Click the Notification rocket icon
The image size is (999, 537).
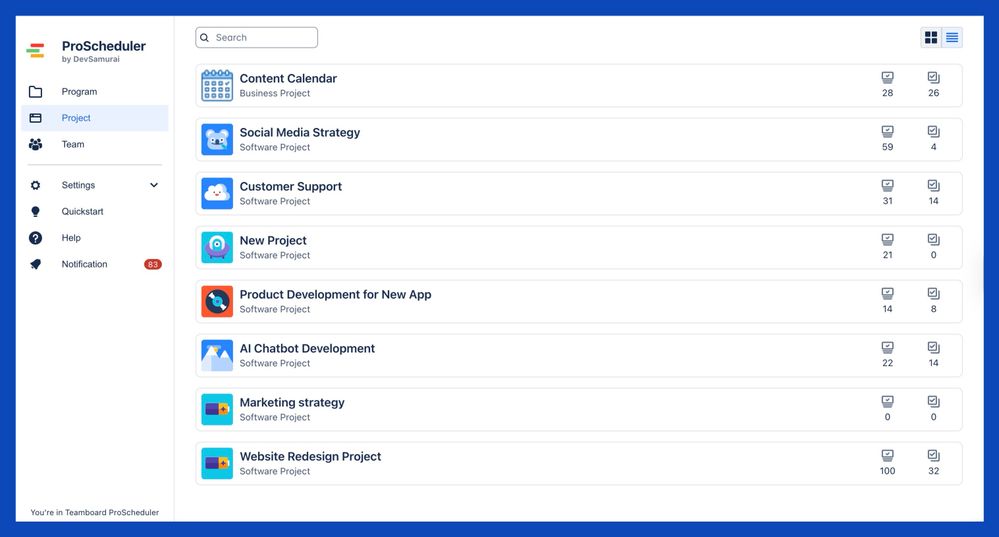pos(36,264)
